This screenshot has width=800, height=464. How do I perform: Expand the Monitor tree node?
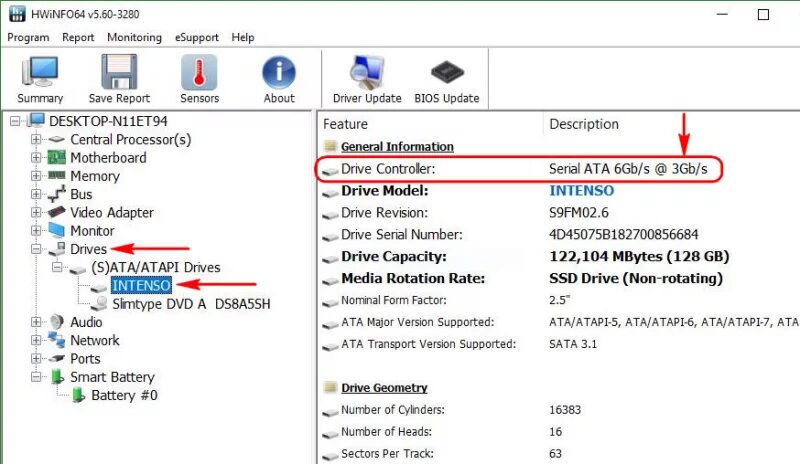(x=36, y=230)
